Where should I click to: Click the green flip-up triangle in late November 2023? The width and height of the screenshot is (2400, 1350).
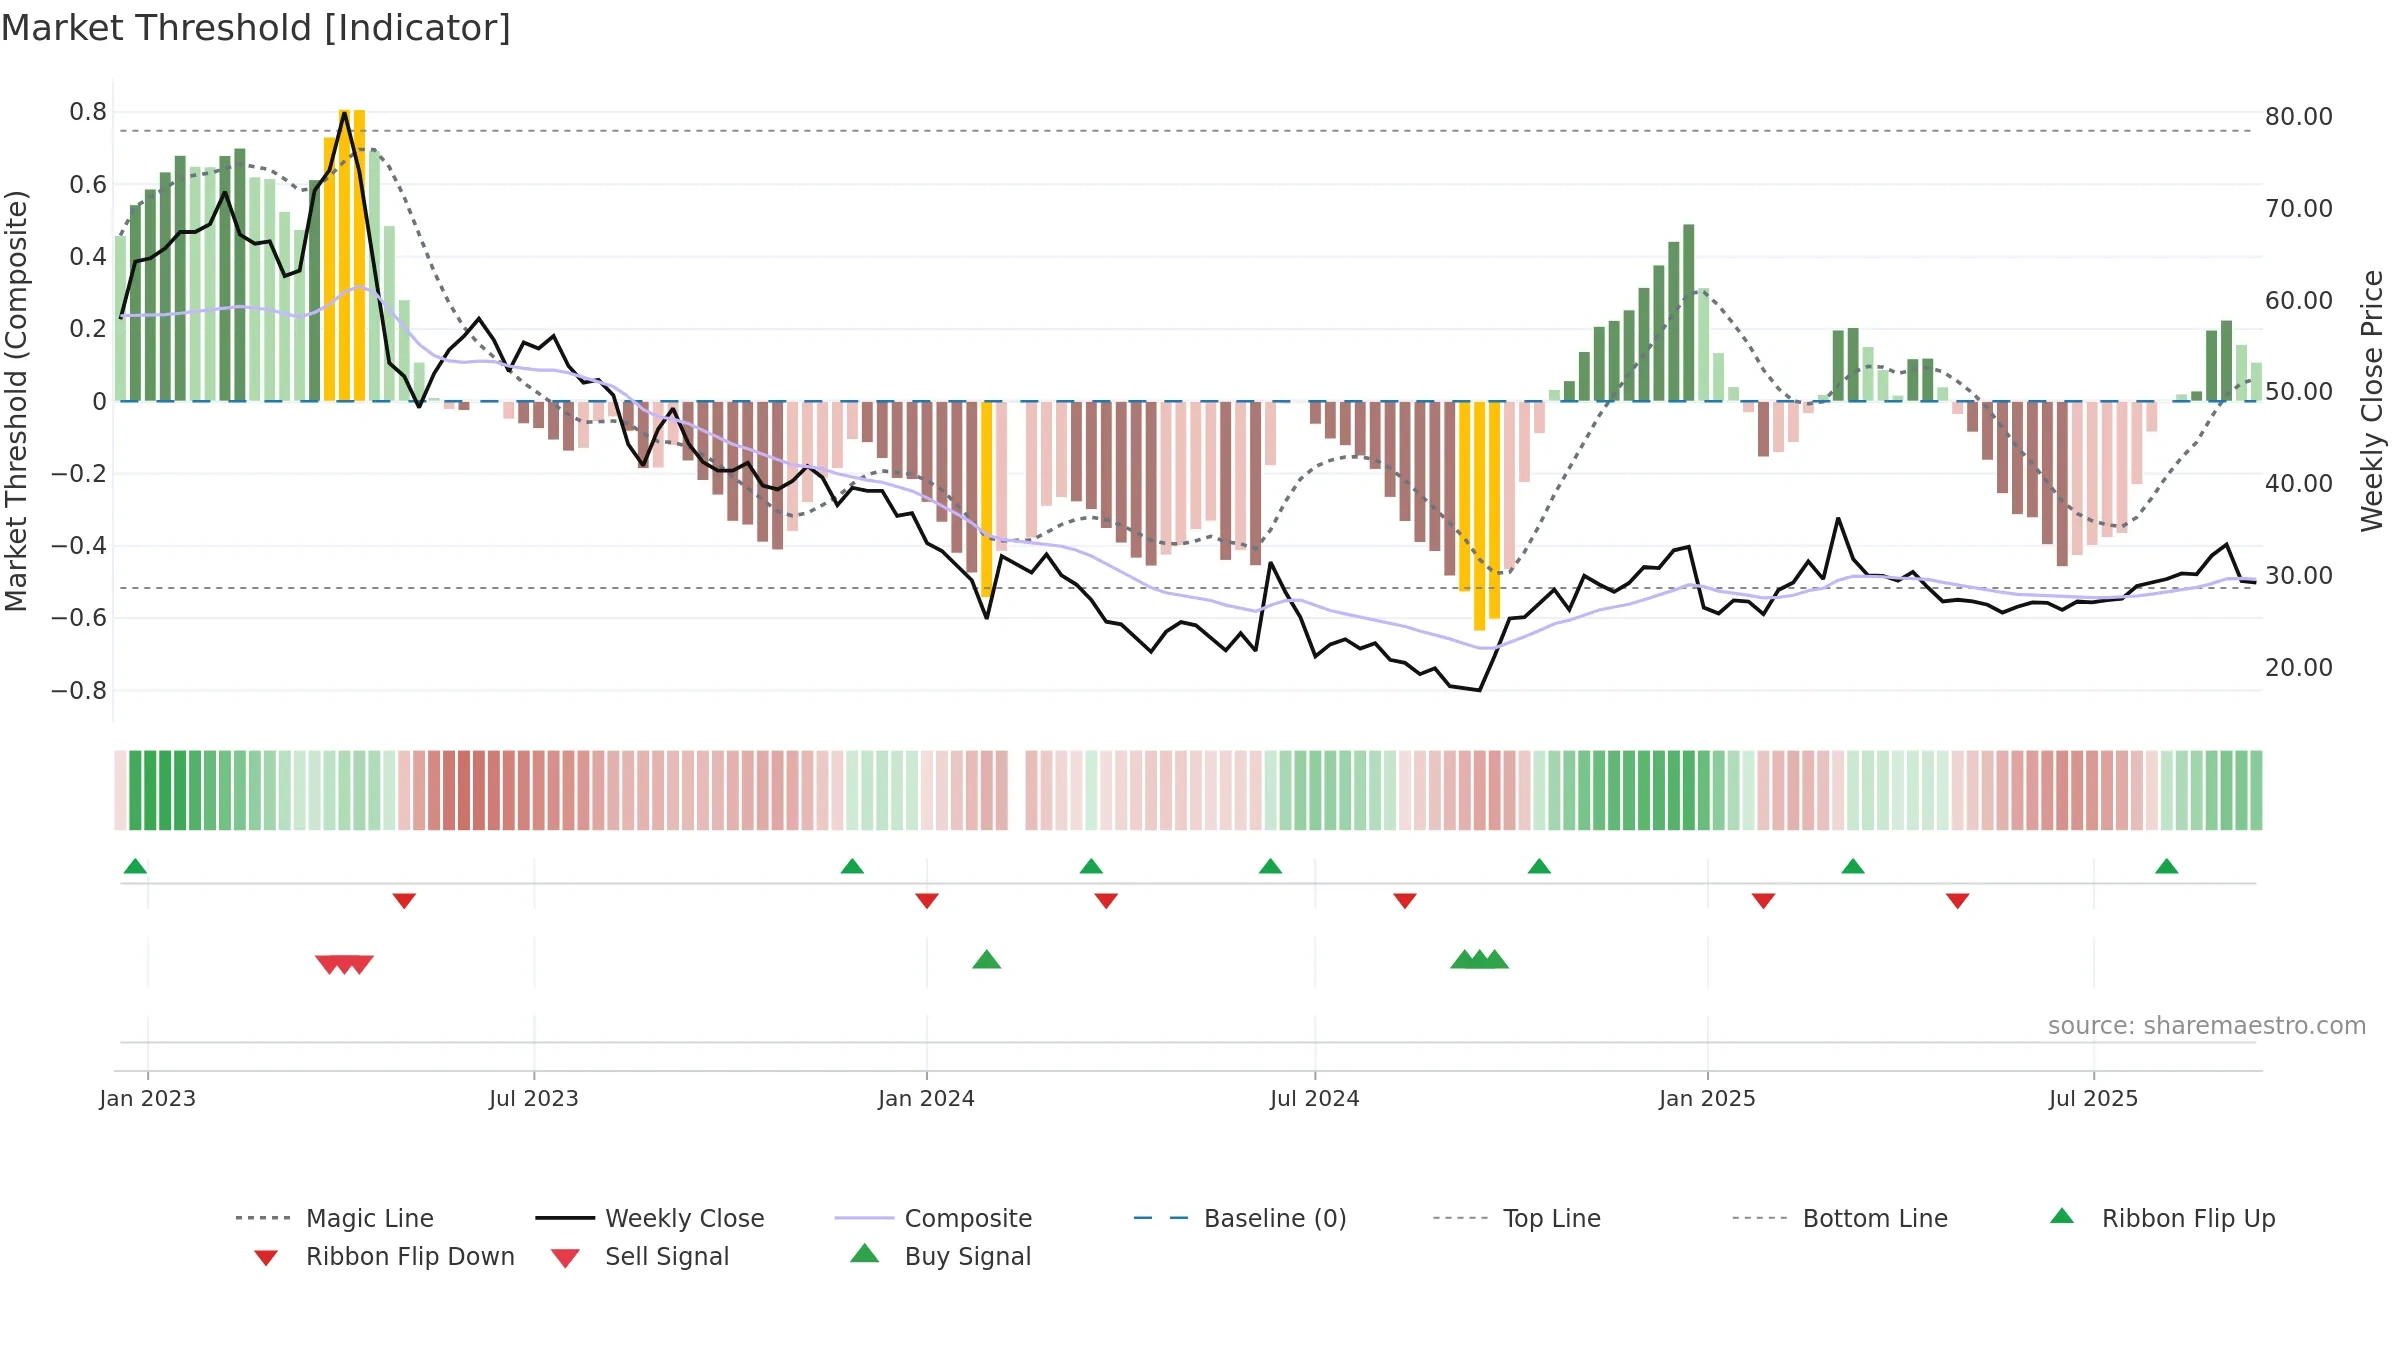[x=852, y=866]
